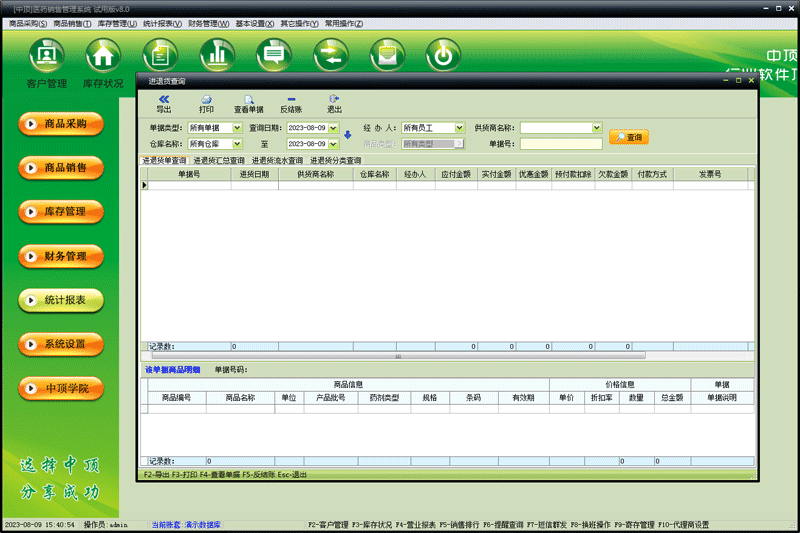
Task: Click the 商品编号 column header
Action: (177, 397)
